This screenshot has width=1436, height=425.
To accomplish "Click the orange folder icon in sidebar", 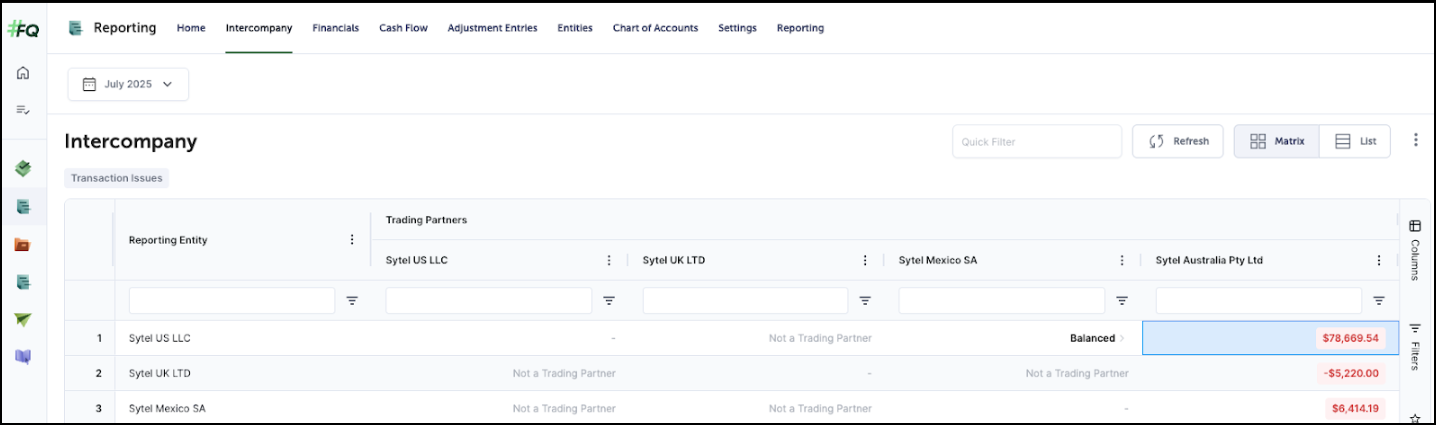I will point(23,244).
